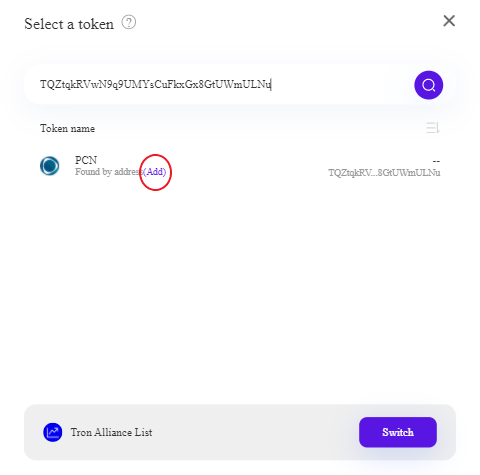This screenshot has height=475, width=480.
Task: Focus the token address search field
Action: [x=218, y=85]
